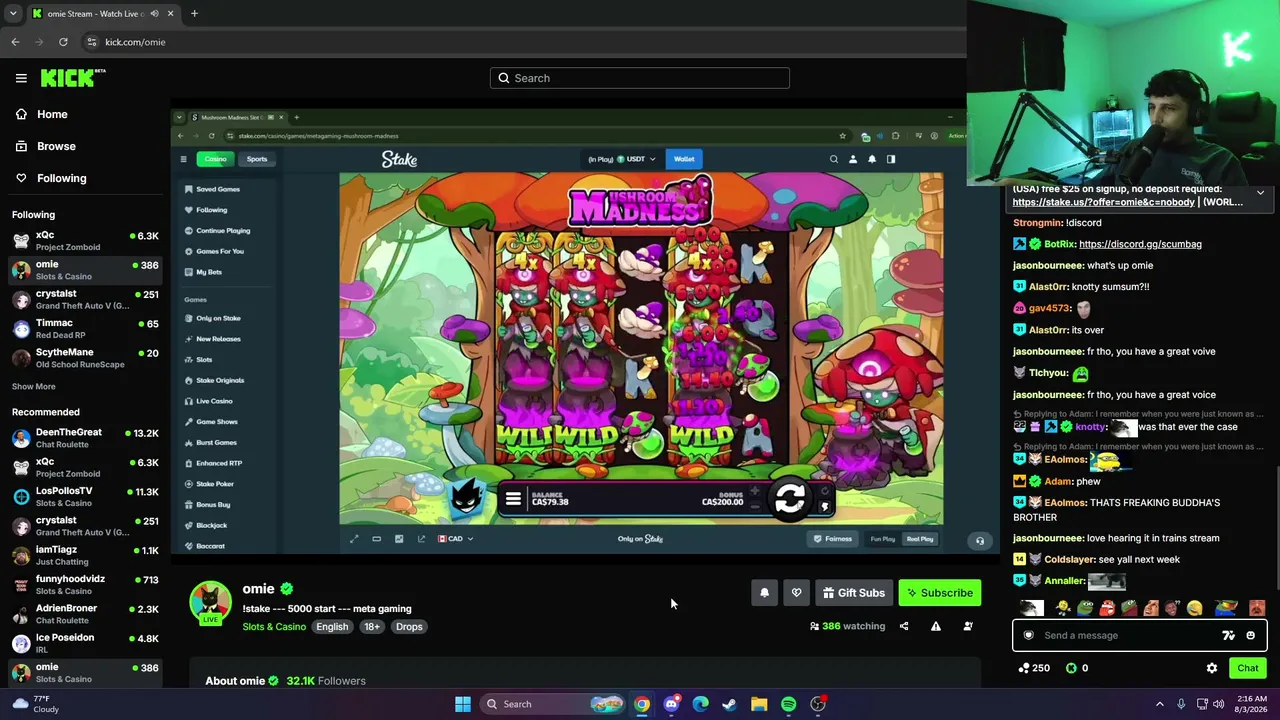Click the green Subscribe button
The width and height of the screenshot is (1280, 720).
click(940, 593)
